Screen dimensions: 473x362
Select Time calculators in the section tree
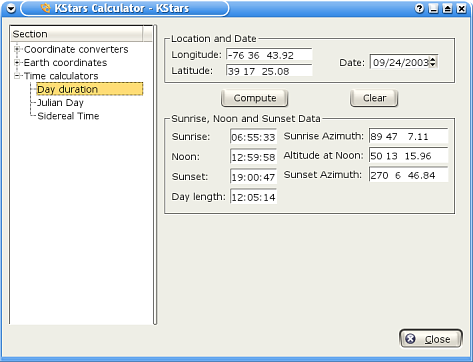point(61,76)
